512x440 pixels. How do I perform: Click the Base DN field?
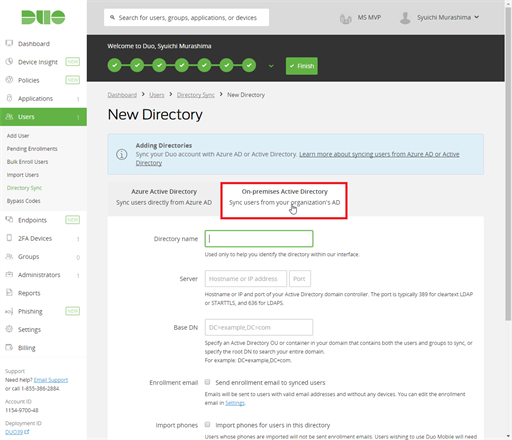coord(259,327)
